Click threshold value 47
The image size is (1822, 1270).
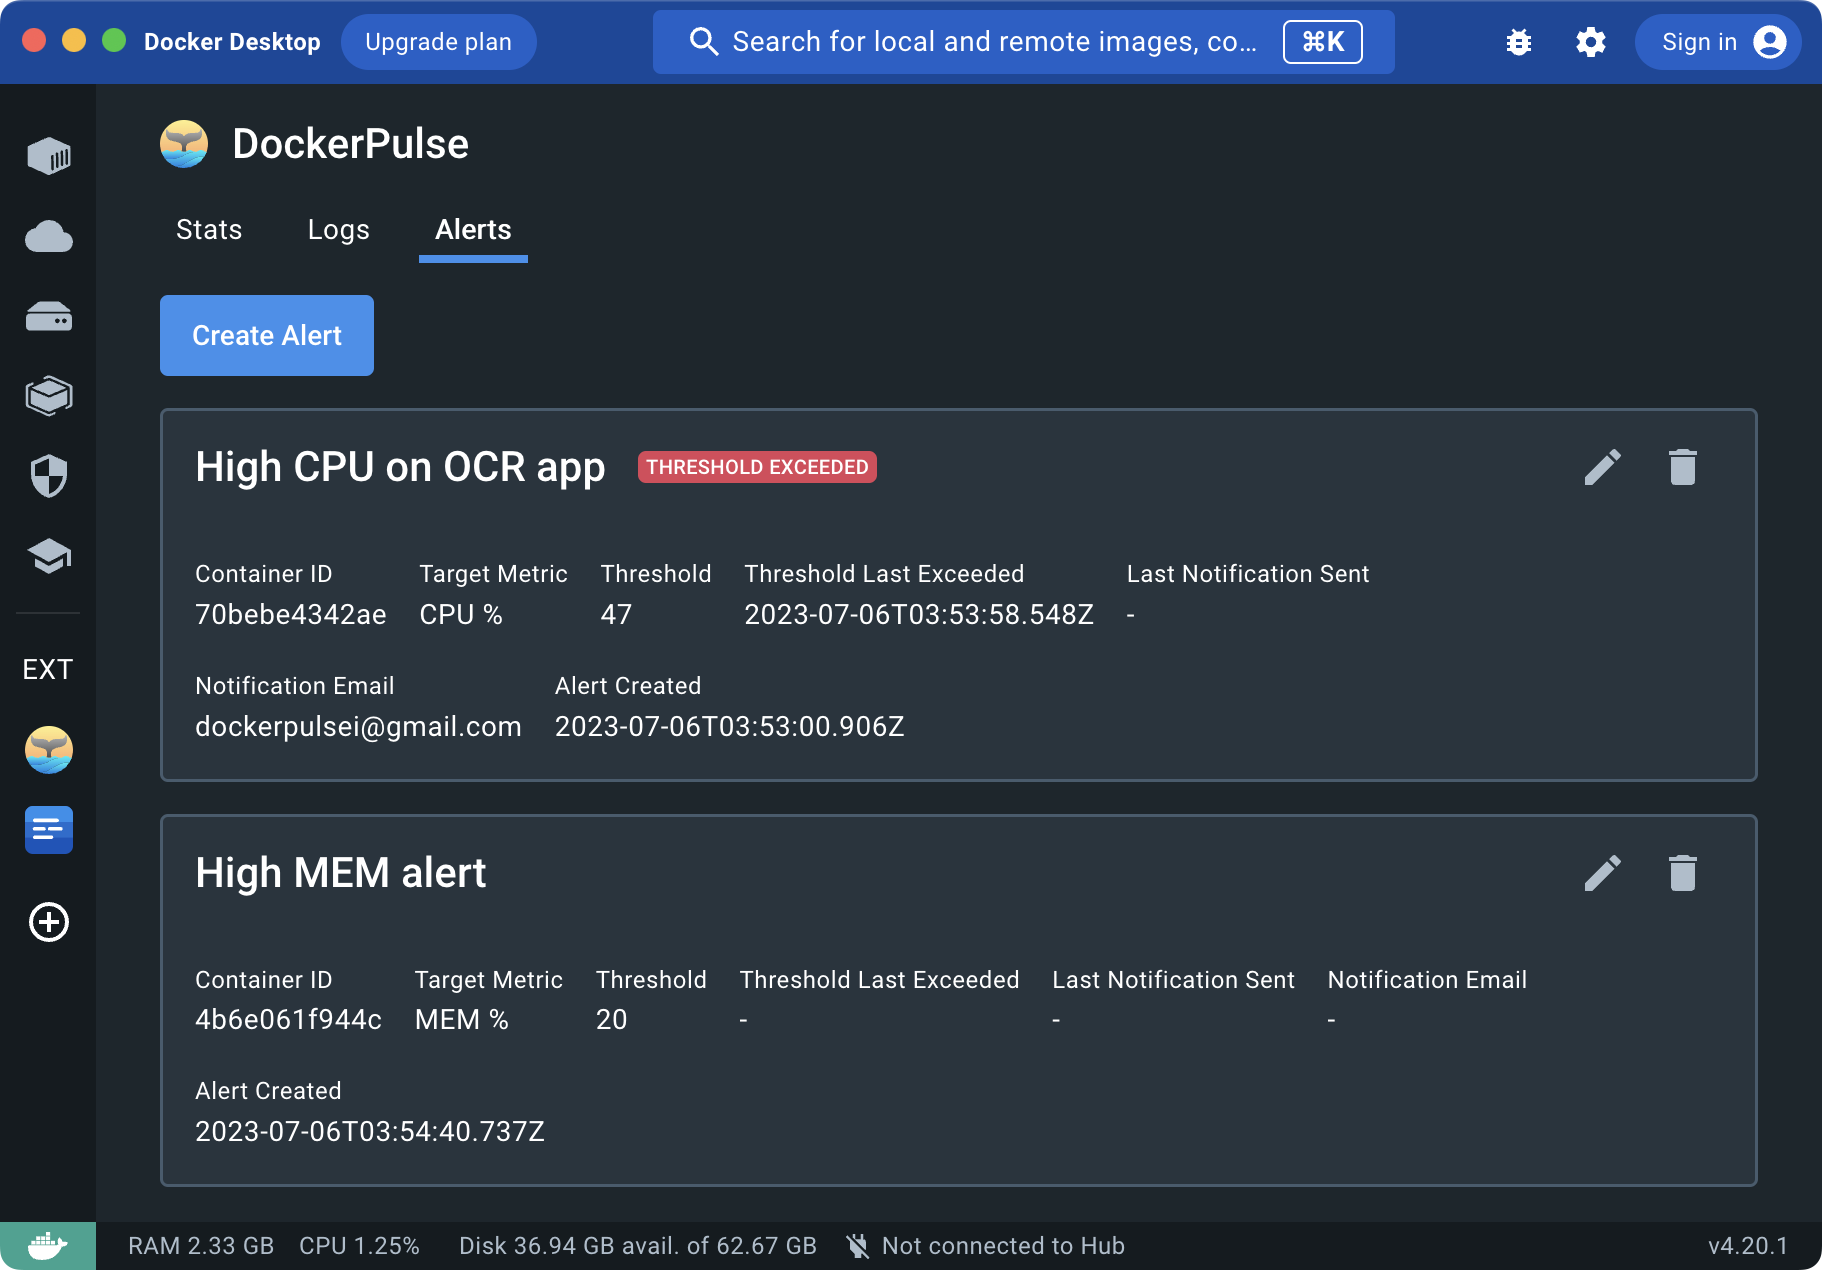[x=616, y=614]
